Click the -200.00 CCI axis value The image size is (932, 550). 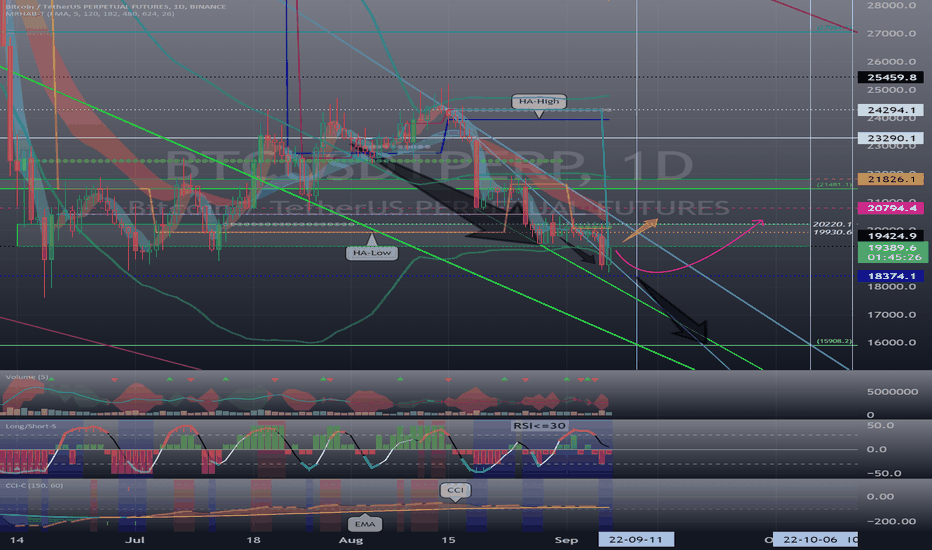[x=891, y=521]
